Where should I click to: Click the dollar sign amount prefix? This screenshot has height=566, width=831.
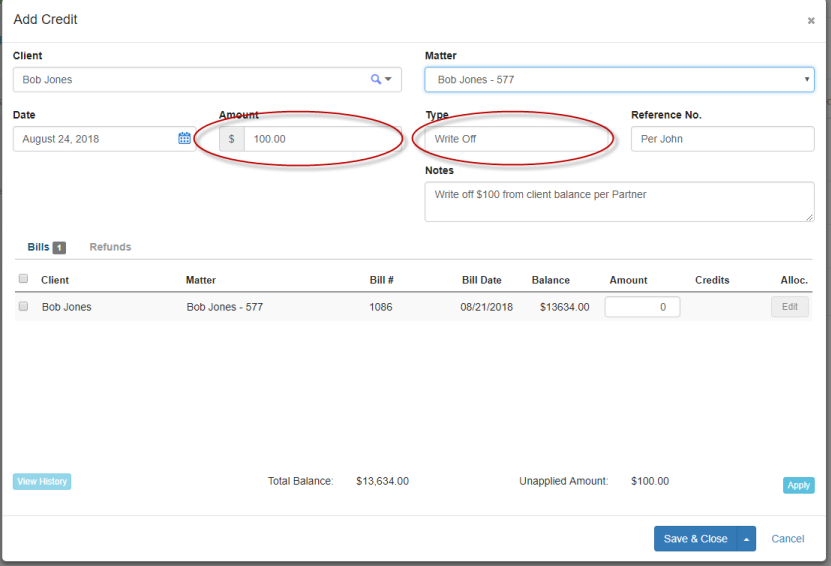click(231, 139)
